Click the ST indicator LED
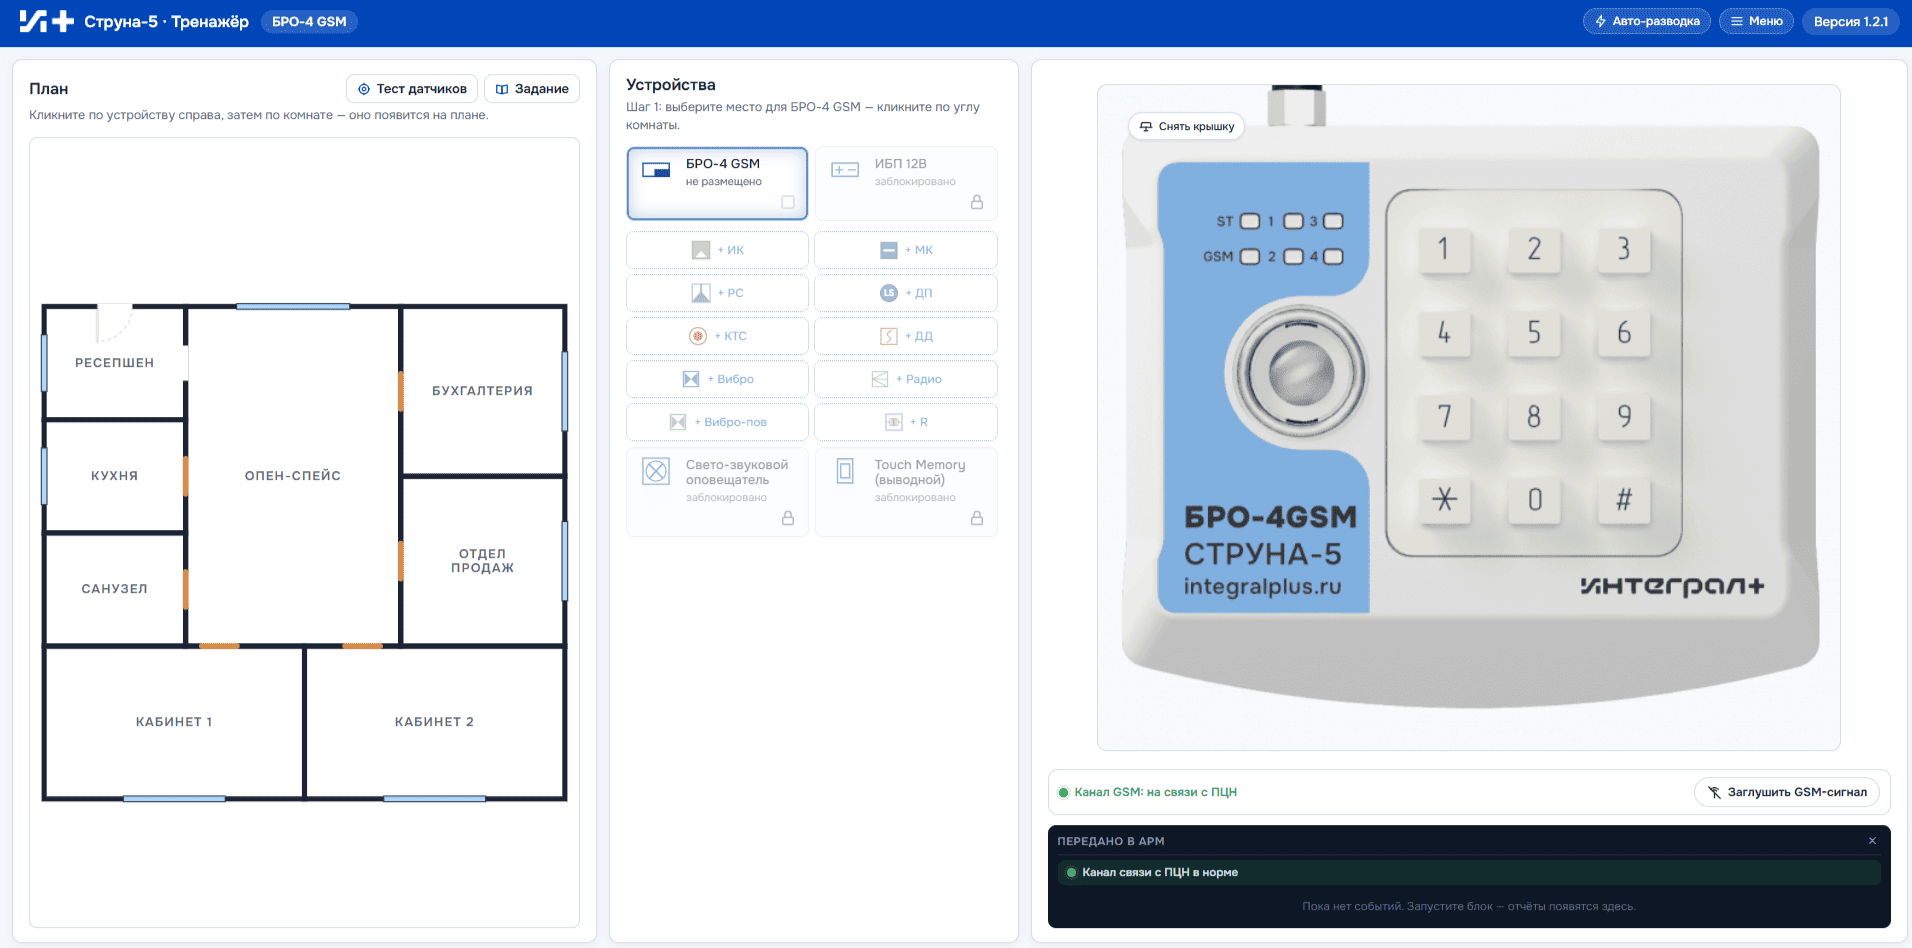The height and width of the screenshot is (948, 1912). (x=1250, y=221)
